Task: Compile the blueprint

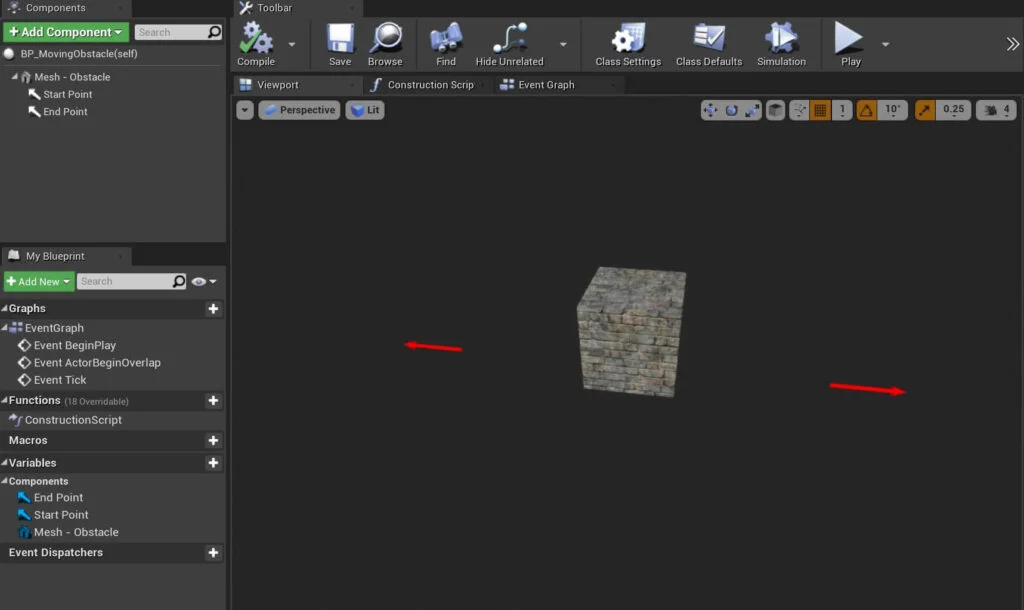Action: [x=256, y=43]
